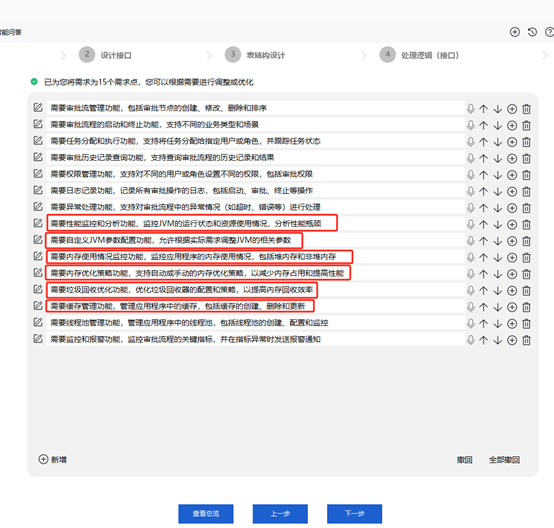The width and height of the screenshot is (554, 528).
Task: Delete the 任务分配和执行功能 row
Action: (526, 142)
